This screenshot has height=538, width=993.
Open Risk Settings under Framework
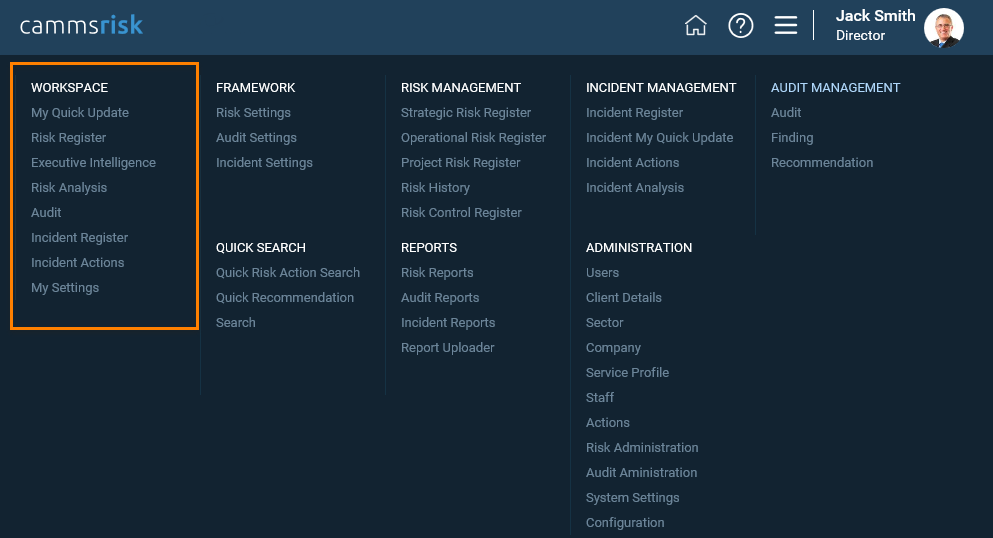(253, 113)
